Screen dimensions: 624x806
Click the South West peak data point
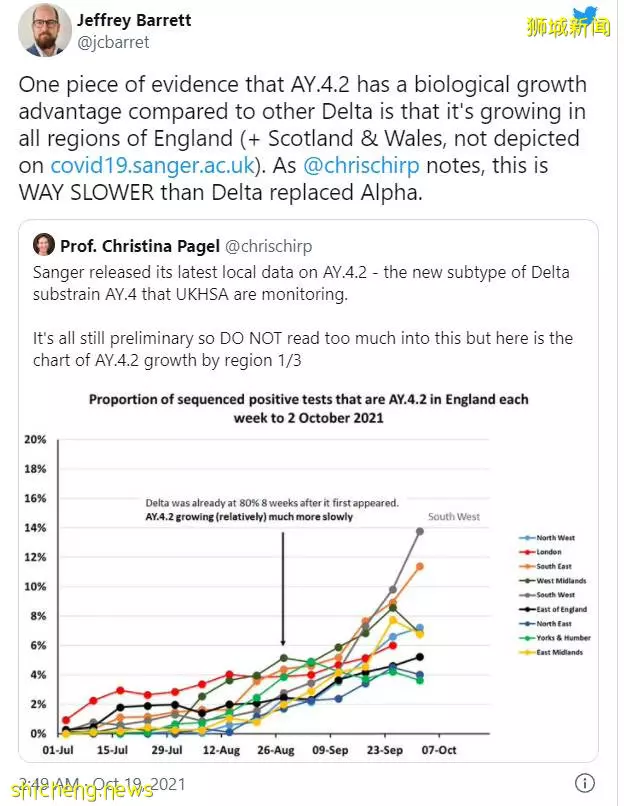pyautogui.click(x=420, y=532)
